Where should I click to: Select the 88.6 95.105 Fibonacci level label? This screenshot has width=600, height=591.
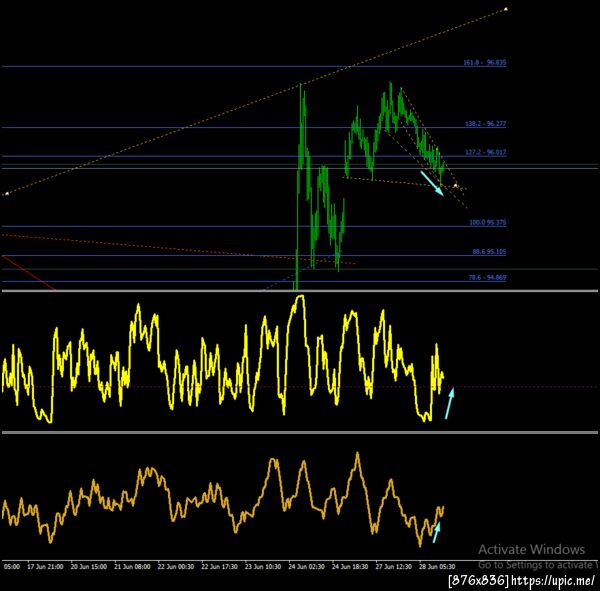tap(489, 251)
